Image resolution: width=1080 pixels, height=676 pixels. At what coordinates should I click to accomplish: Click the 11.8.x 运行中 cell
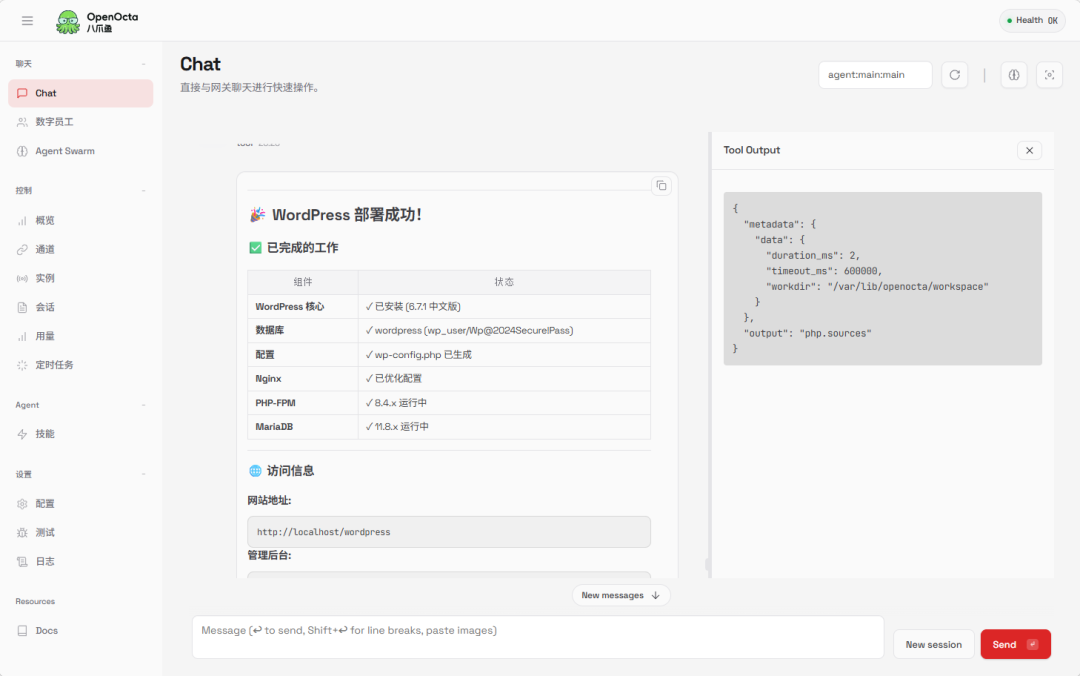503,427
